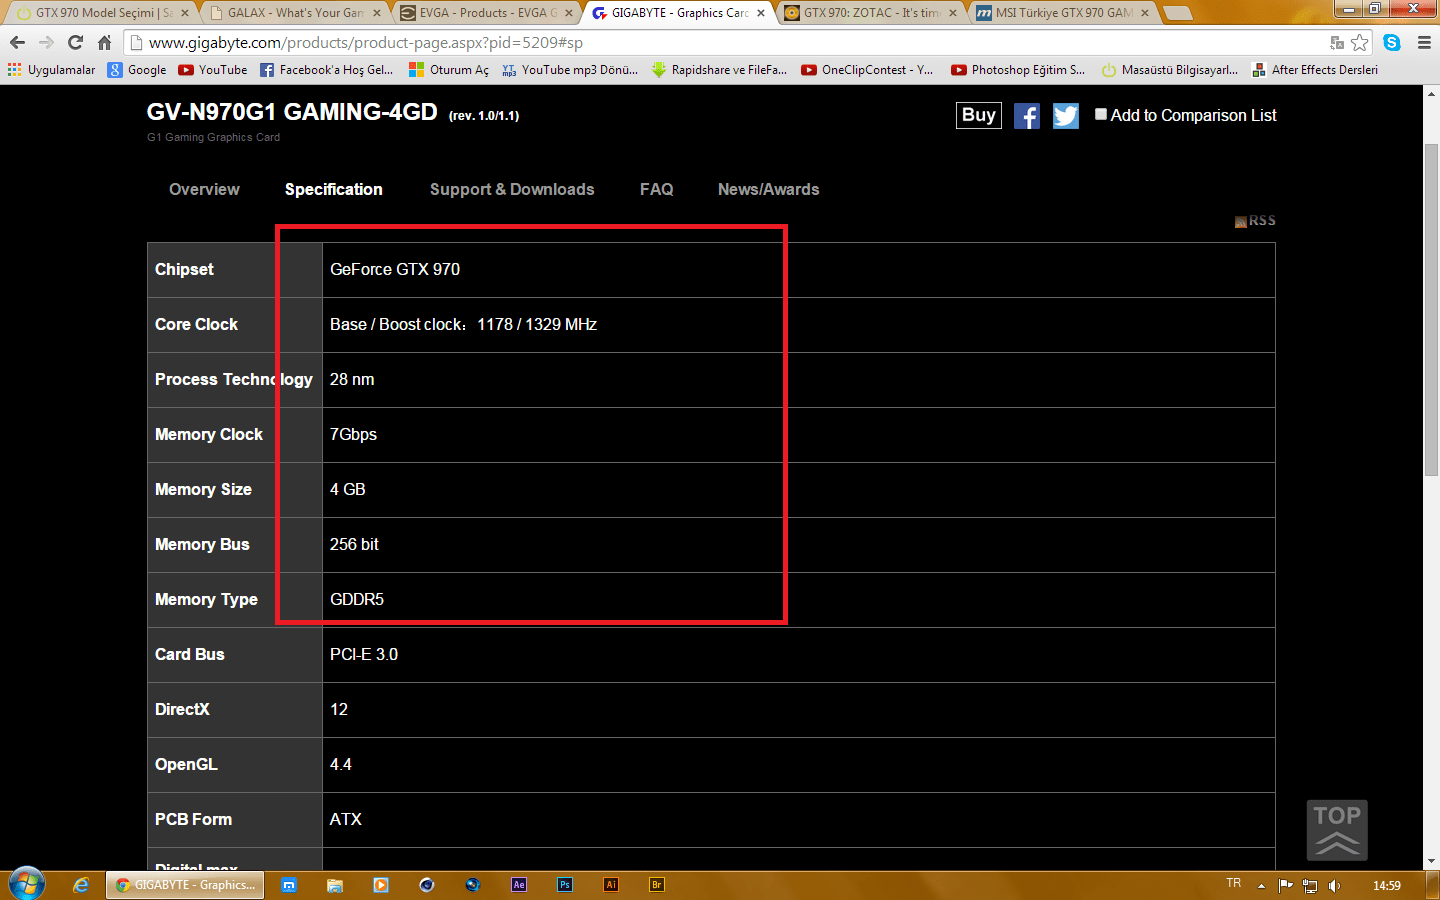Open the Photoshop Eğitim S... bookmark

coord(1018,70)
